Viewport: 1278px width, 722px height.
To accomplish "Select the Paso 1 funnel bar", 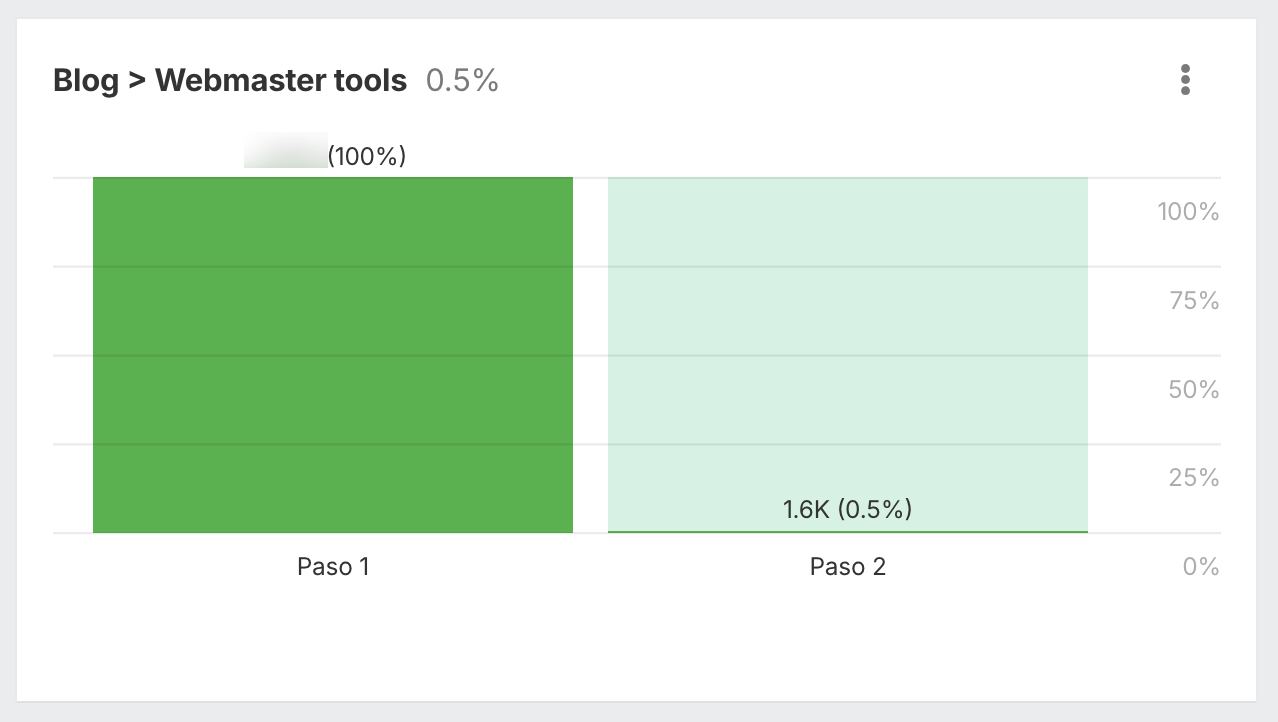I will (332, 353).
